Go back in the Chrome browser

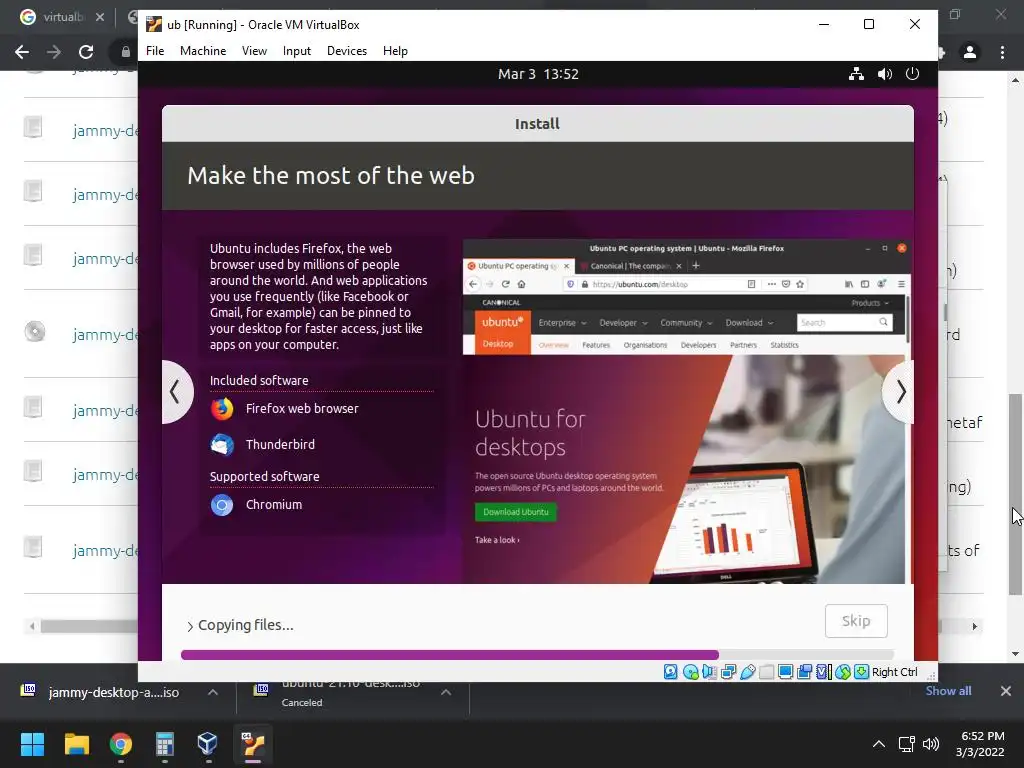tap(22, 52)
